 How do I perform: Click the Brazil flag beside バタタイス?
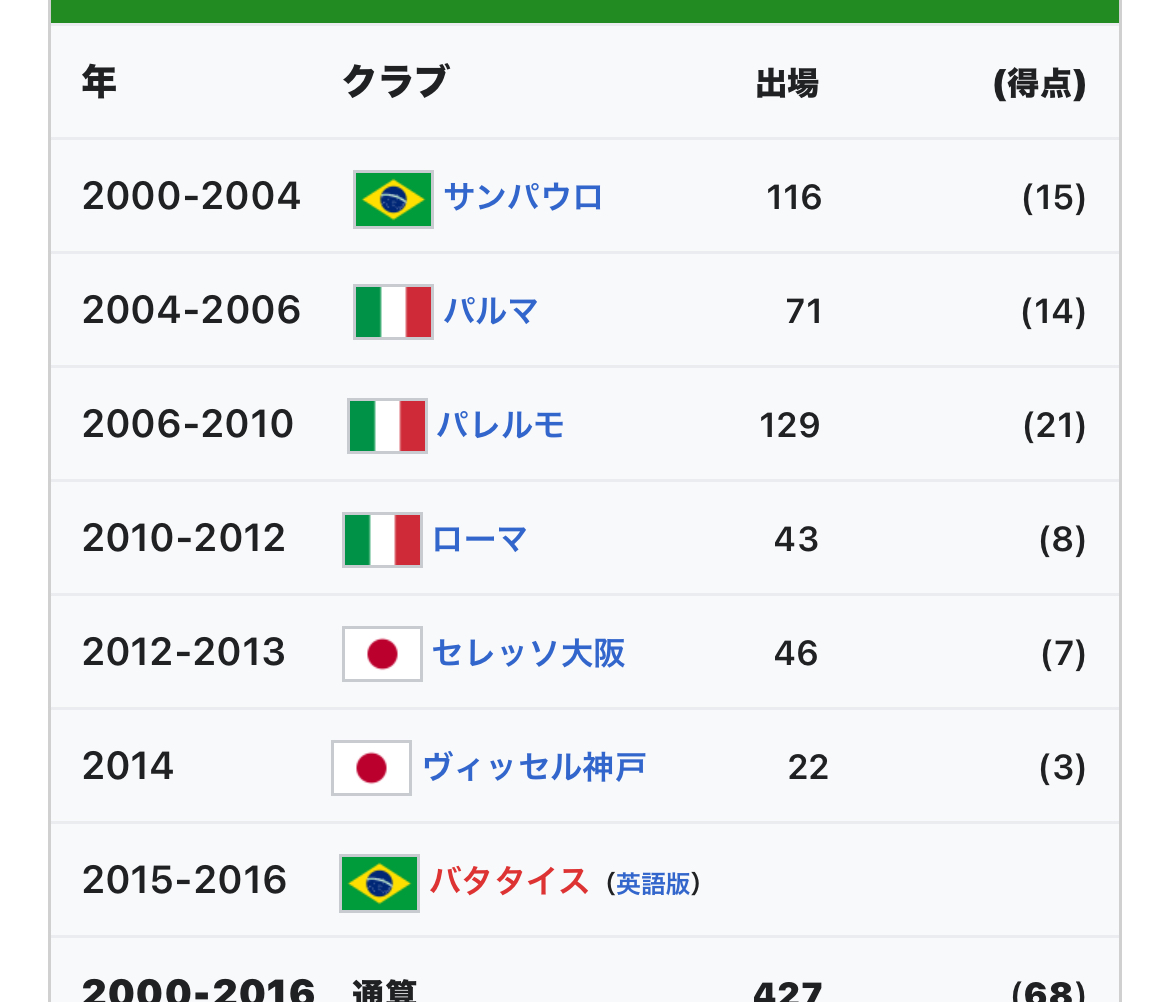[379, 883]
